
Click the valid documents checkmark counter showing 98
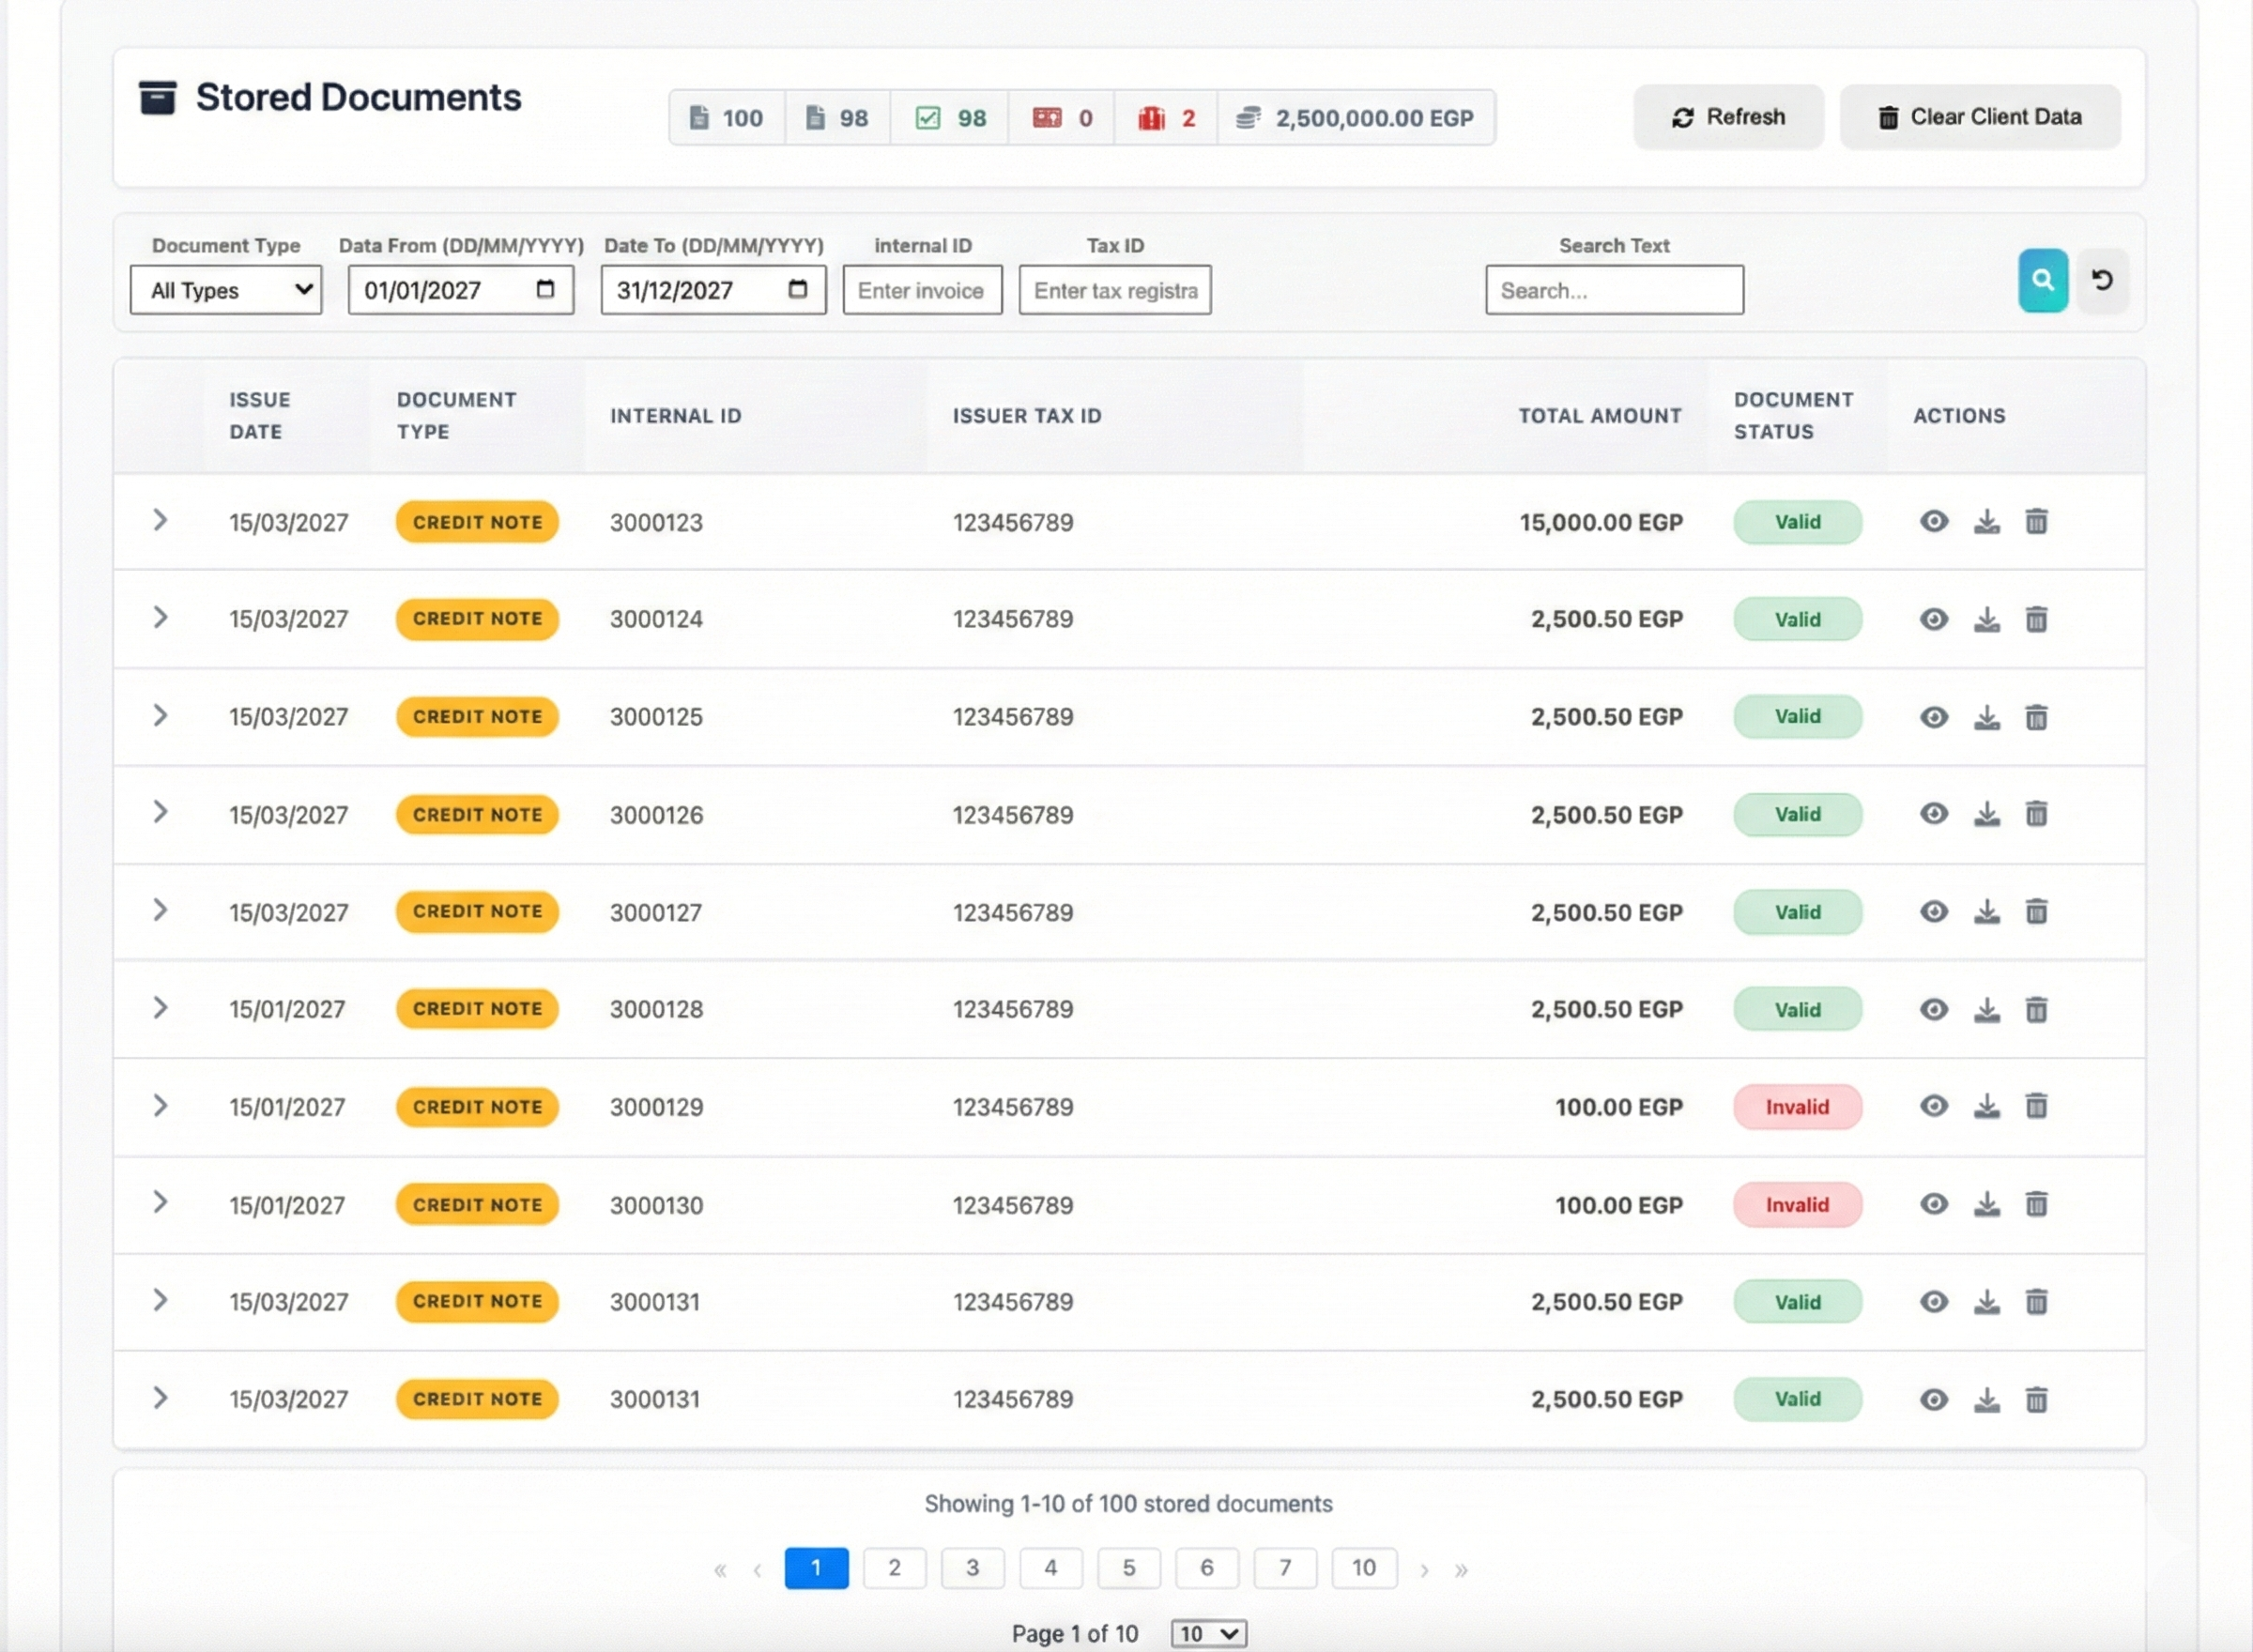(x=948, y=117)
